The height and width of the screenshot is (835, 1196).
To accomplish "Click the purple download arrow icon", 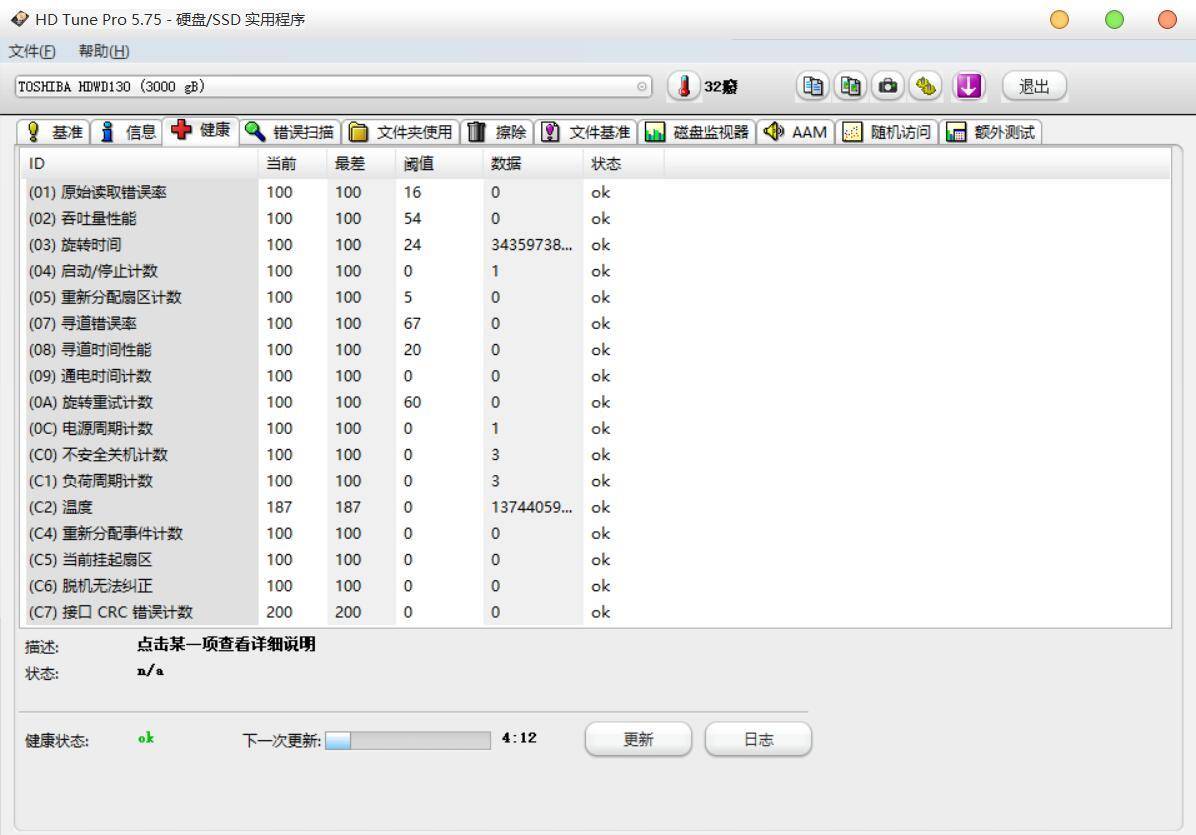I will coord(969,86).
